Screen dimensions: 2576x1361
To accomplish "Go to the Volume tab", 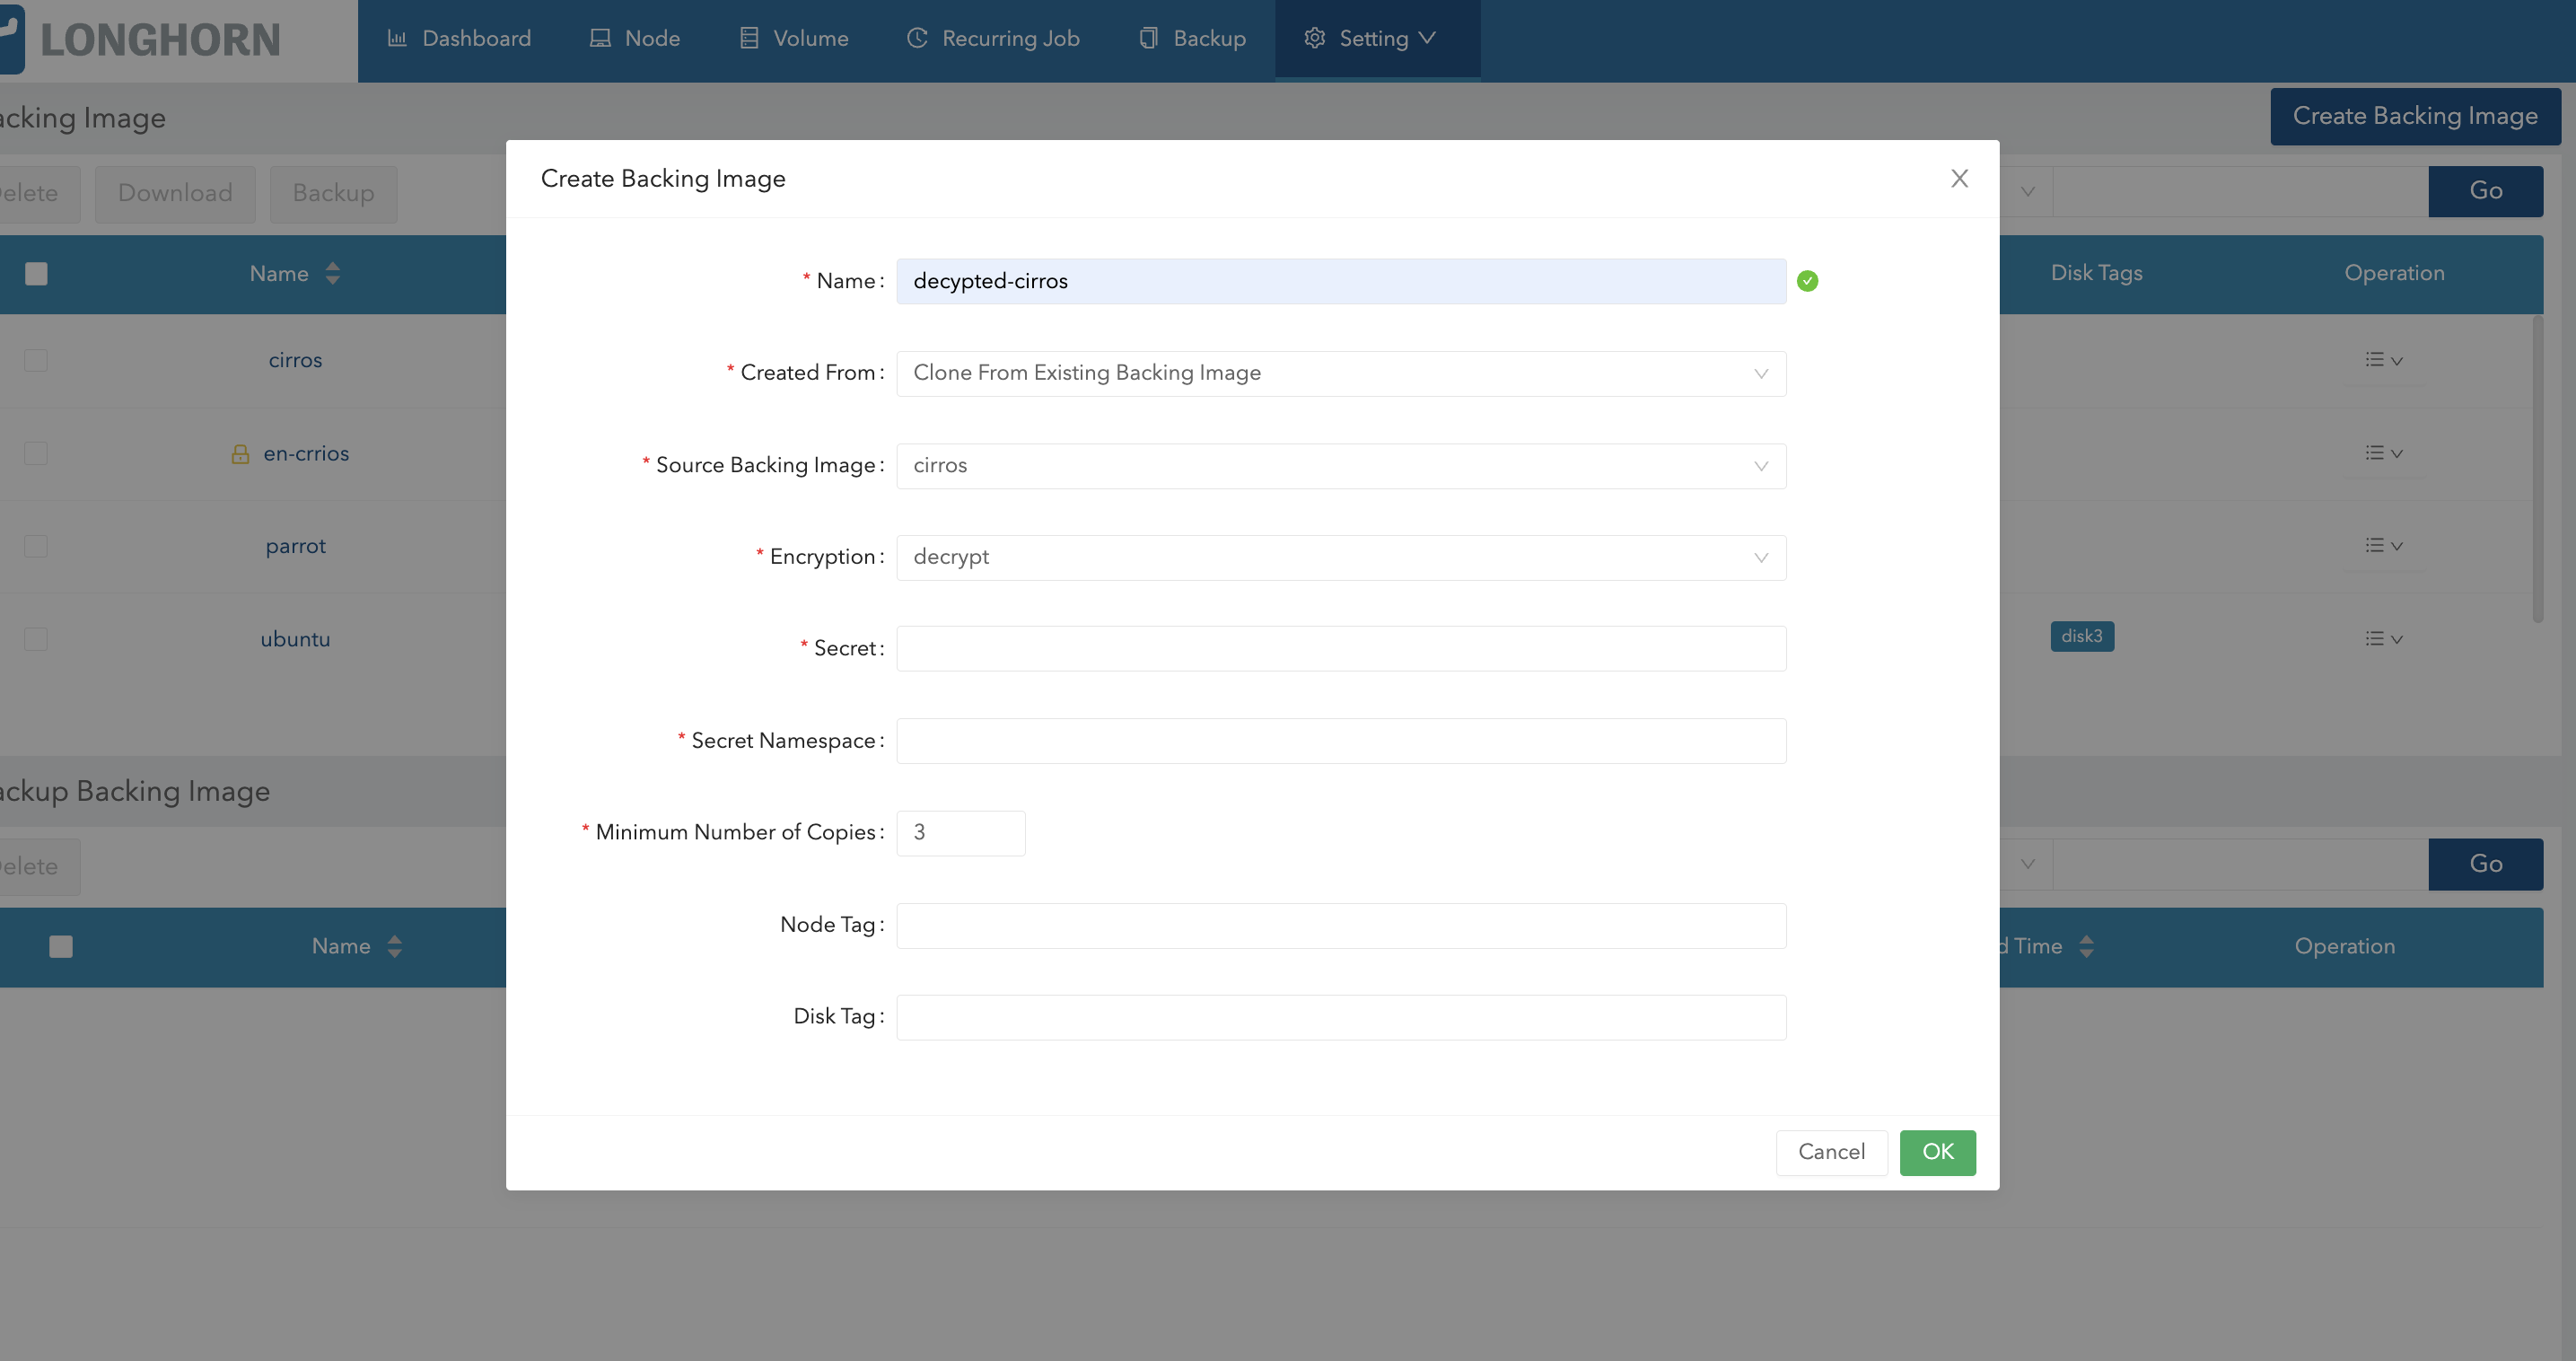I will pyautogui.click(x=795, y=39).
